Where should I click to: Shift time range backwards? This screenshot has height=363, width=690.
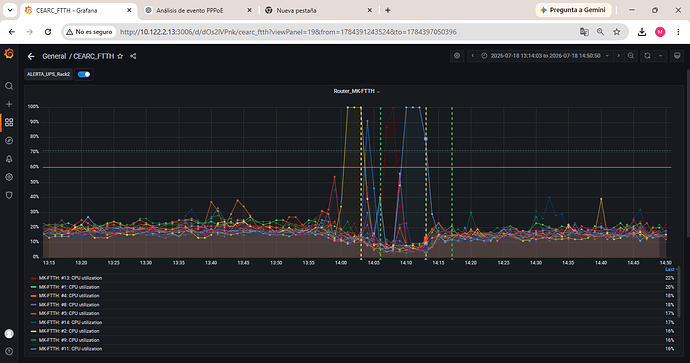(473, 56)
